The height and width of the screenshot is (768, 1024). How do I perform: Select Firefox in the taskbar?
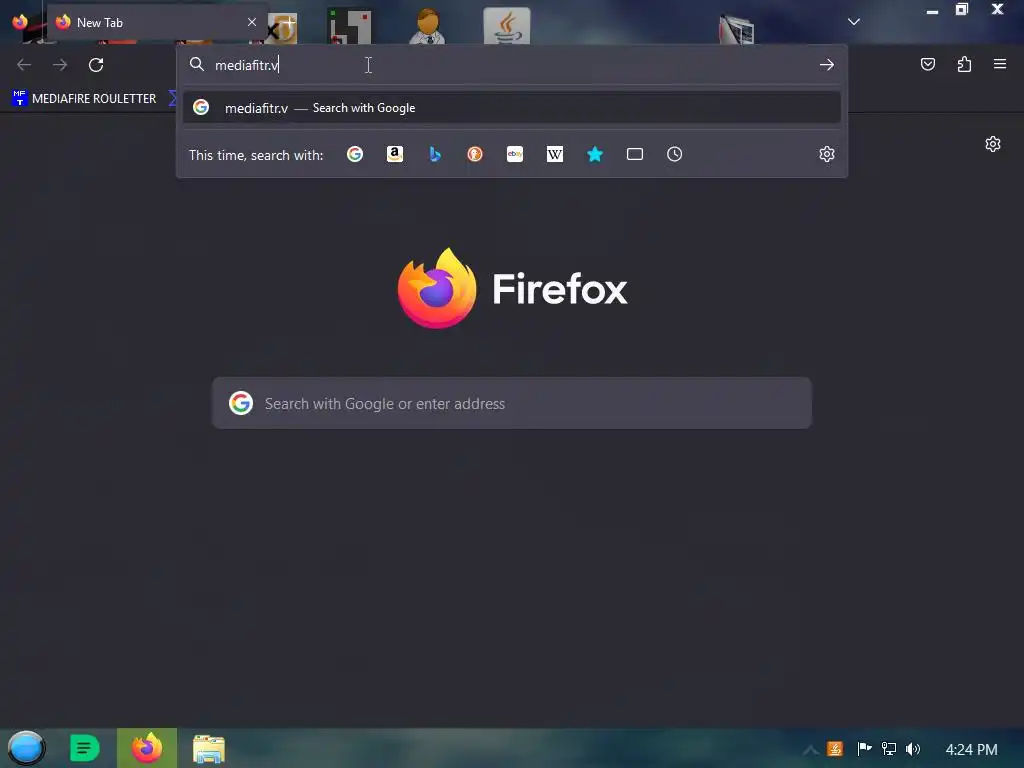coord(147,748)
